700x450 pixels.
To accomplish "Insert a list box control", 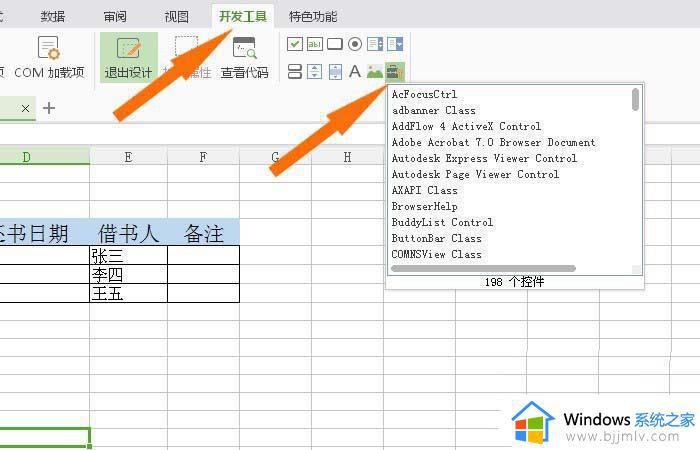I will pyautogui.click(x=375, y=44).
